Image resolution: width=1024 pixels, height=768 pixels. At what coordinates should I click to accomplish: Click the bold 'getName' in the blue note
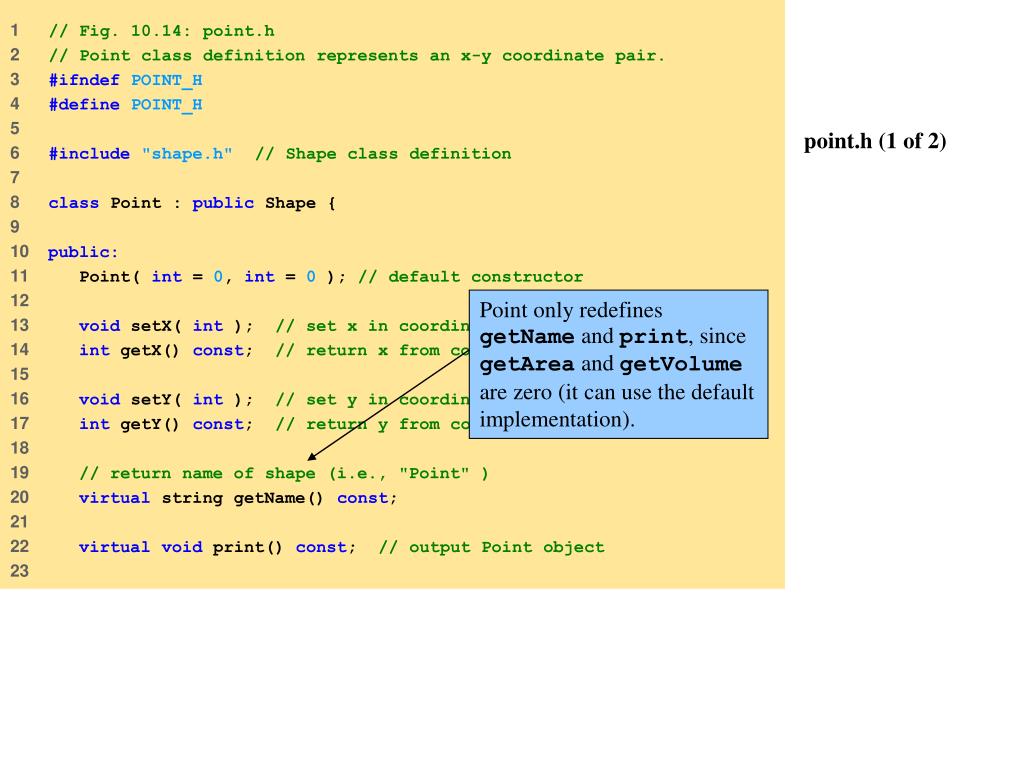point(527,337)
